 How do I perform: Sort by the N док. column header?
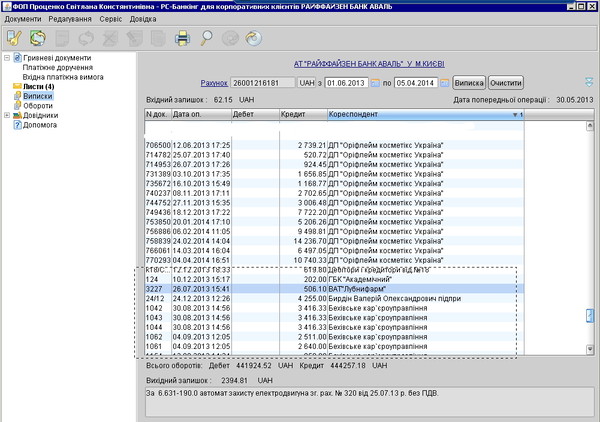point(158,114)
